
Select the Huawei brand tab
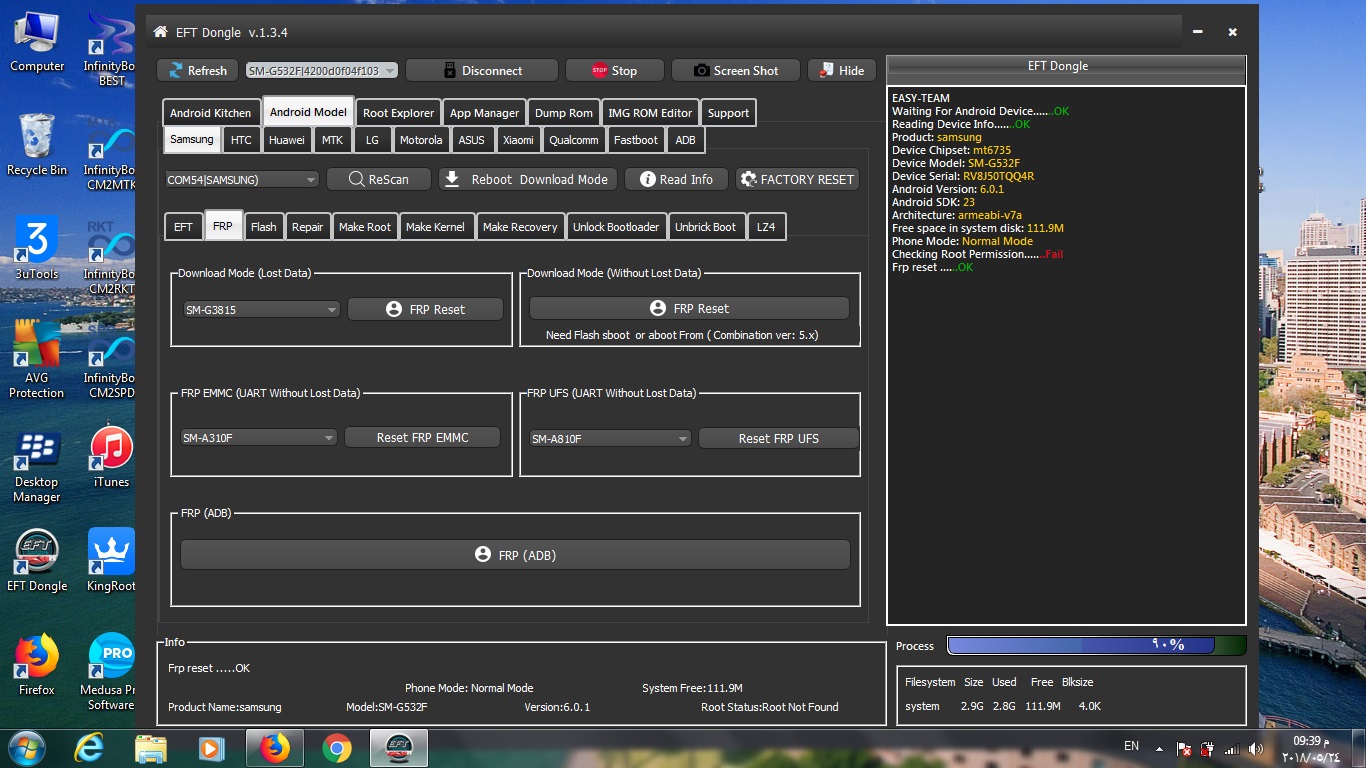tap(286, 140)
